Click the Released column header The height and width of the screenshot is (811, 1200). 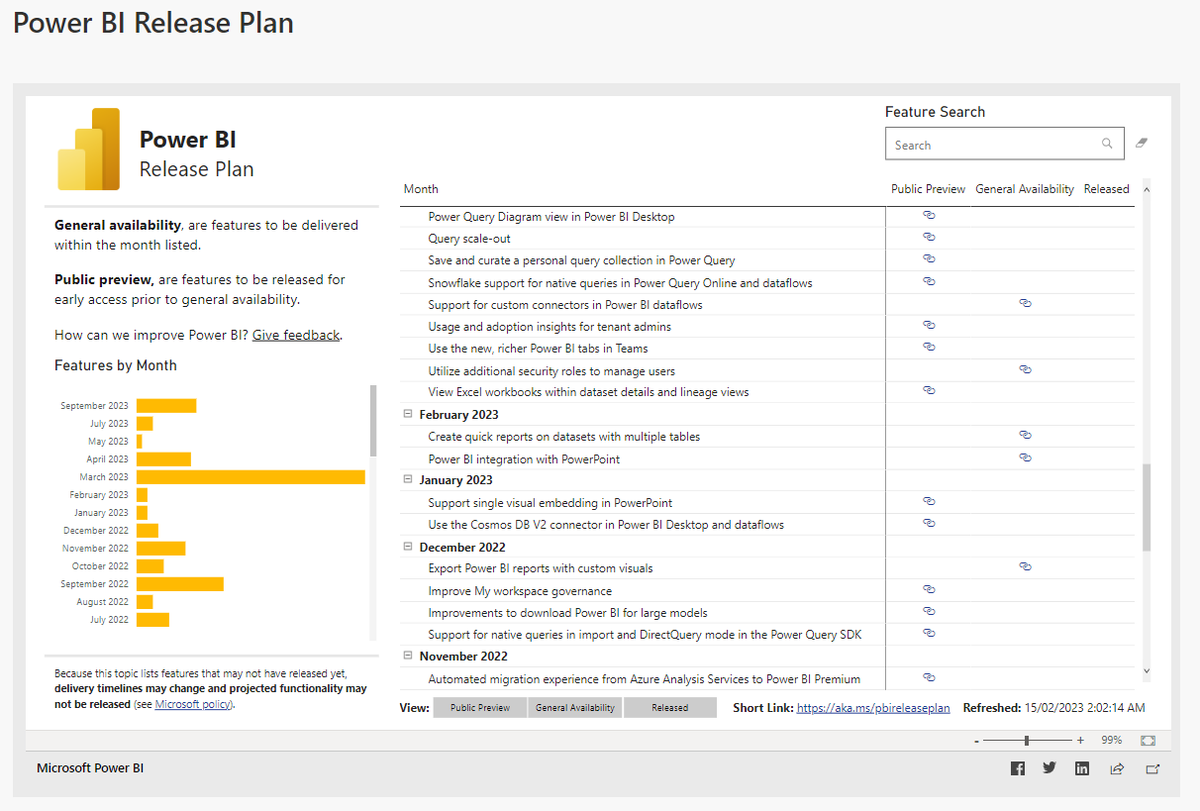1106,188
